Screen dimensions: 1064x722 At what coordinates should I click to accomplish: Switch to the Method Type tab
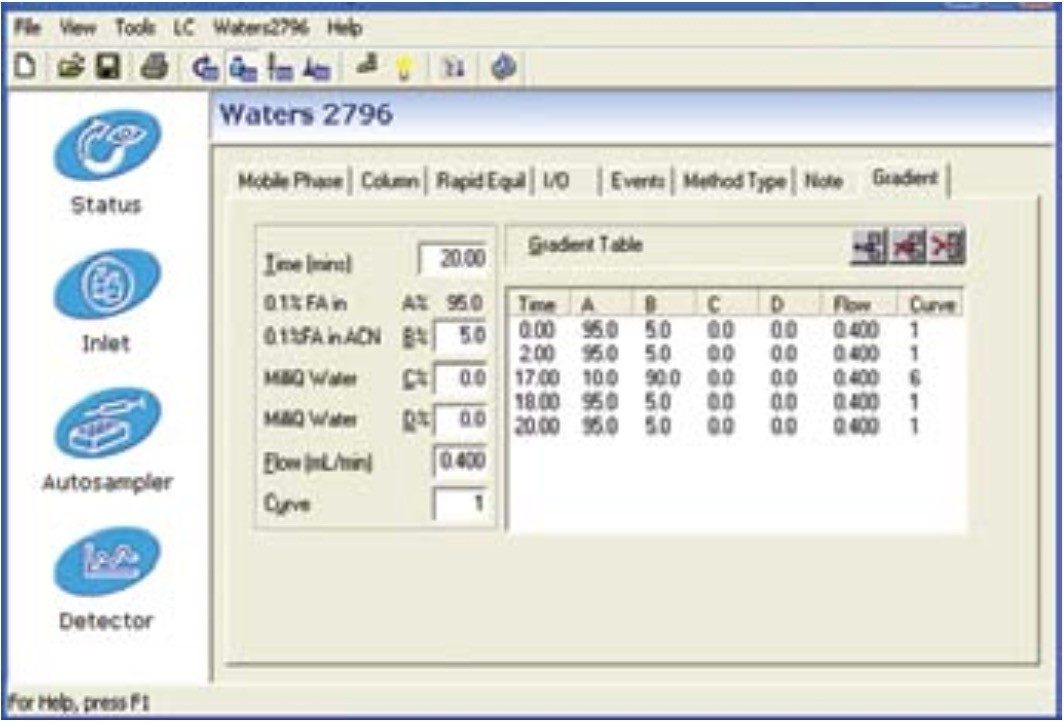pyautogui.click(x=734, y=181)
